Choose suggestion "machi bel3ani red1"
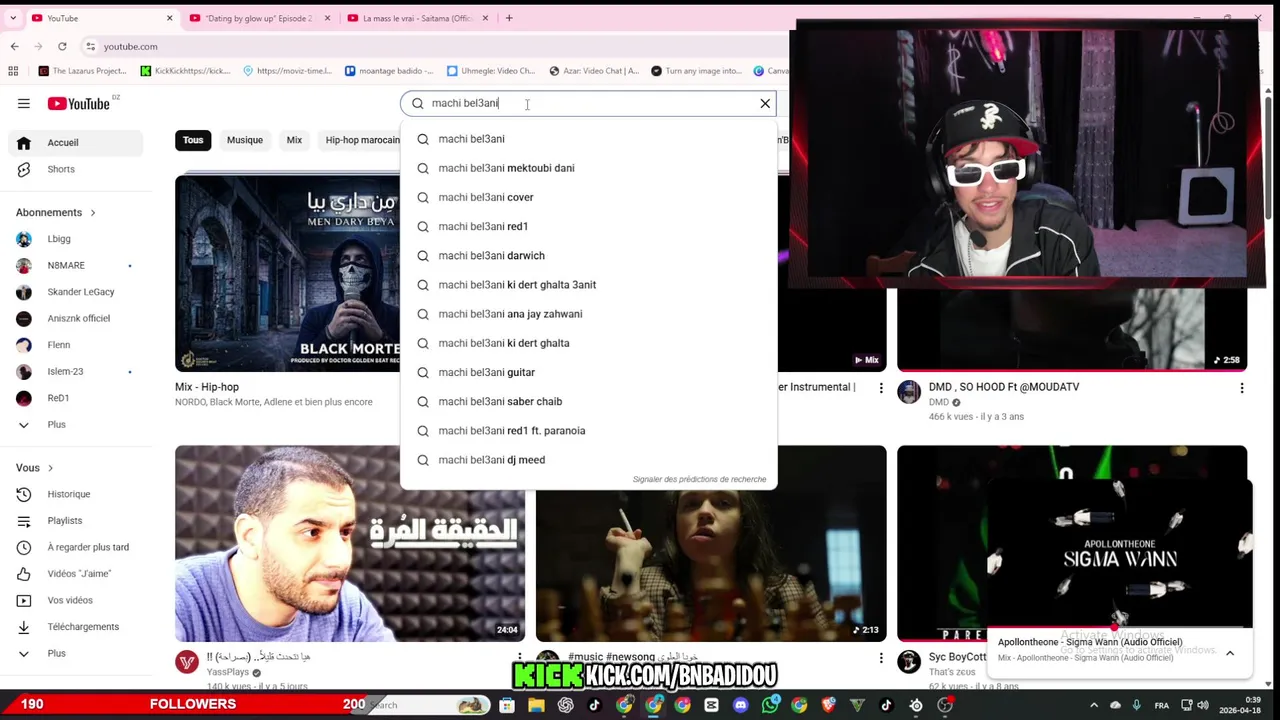The width and height of the screenshot is (1280, 720). coord(588,226)
